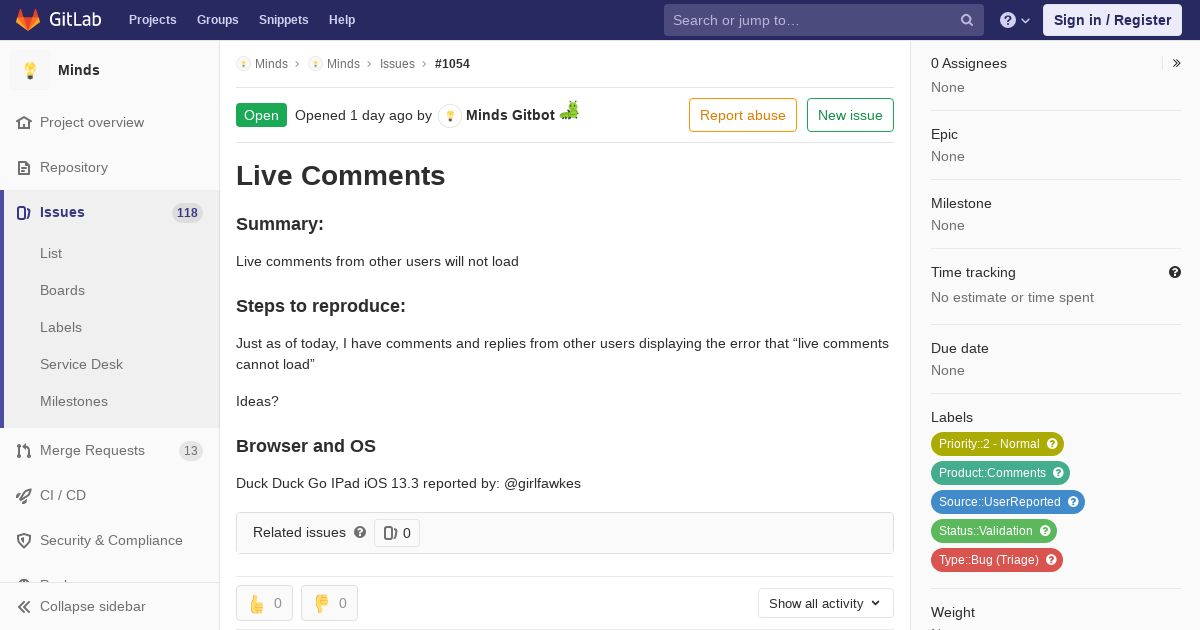Open Milestones in sidebar
Image resolution: width=1200 pixels, height=630 pixels.
pyautogui.click(x=74, y=401)
